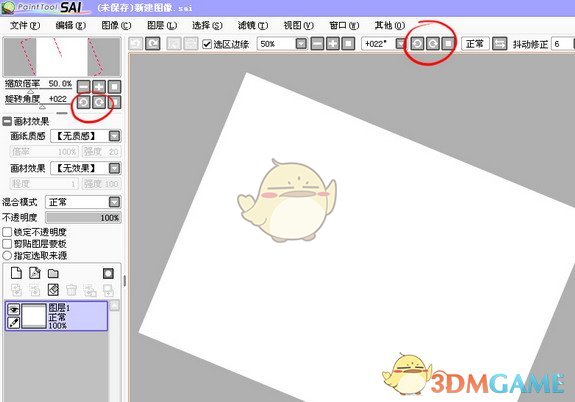Zoom in with navigator panel plus button

(99, 87)
